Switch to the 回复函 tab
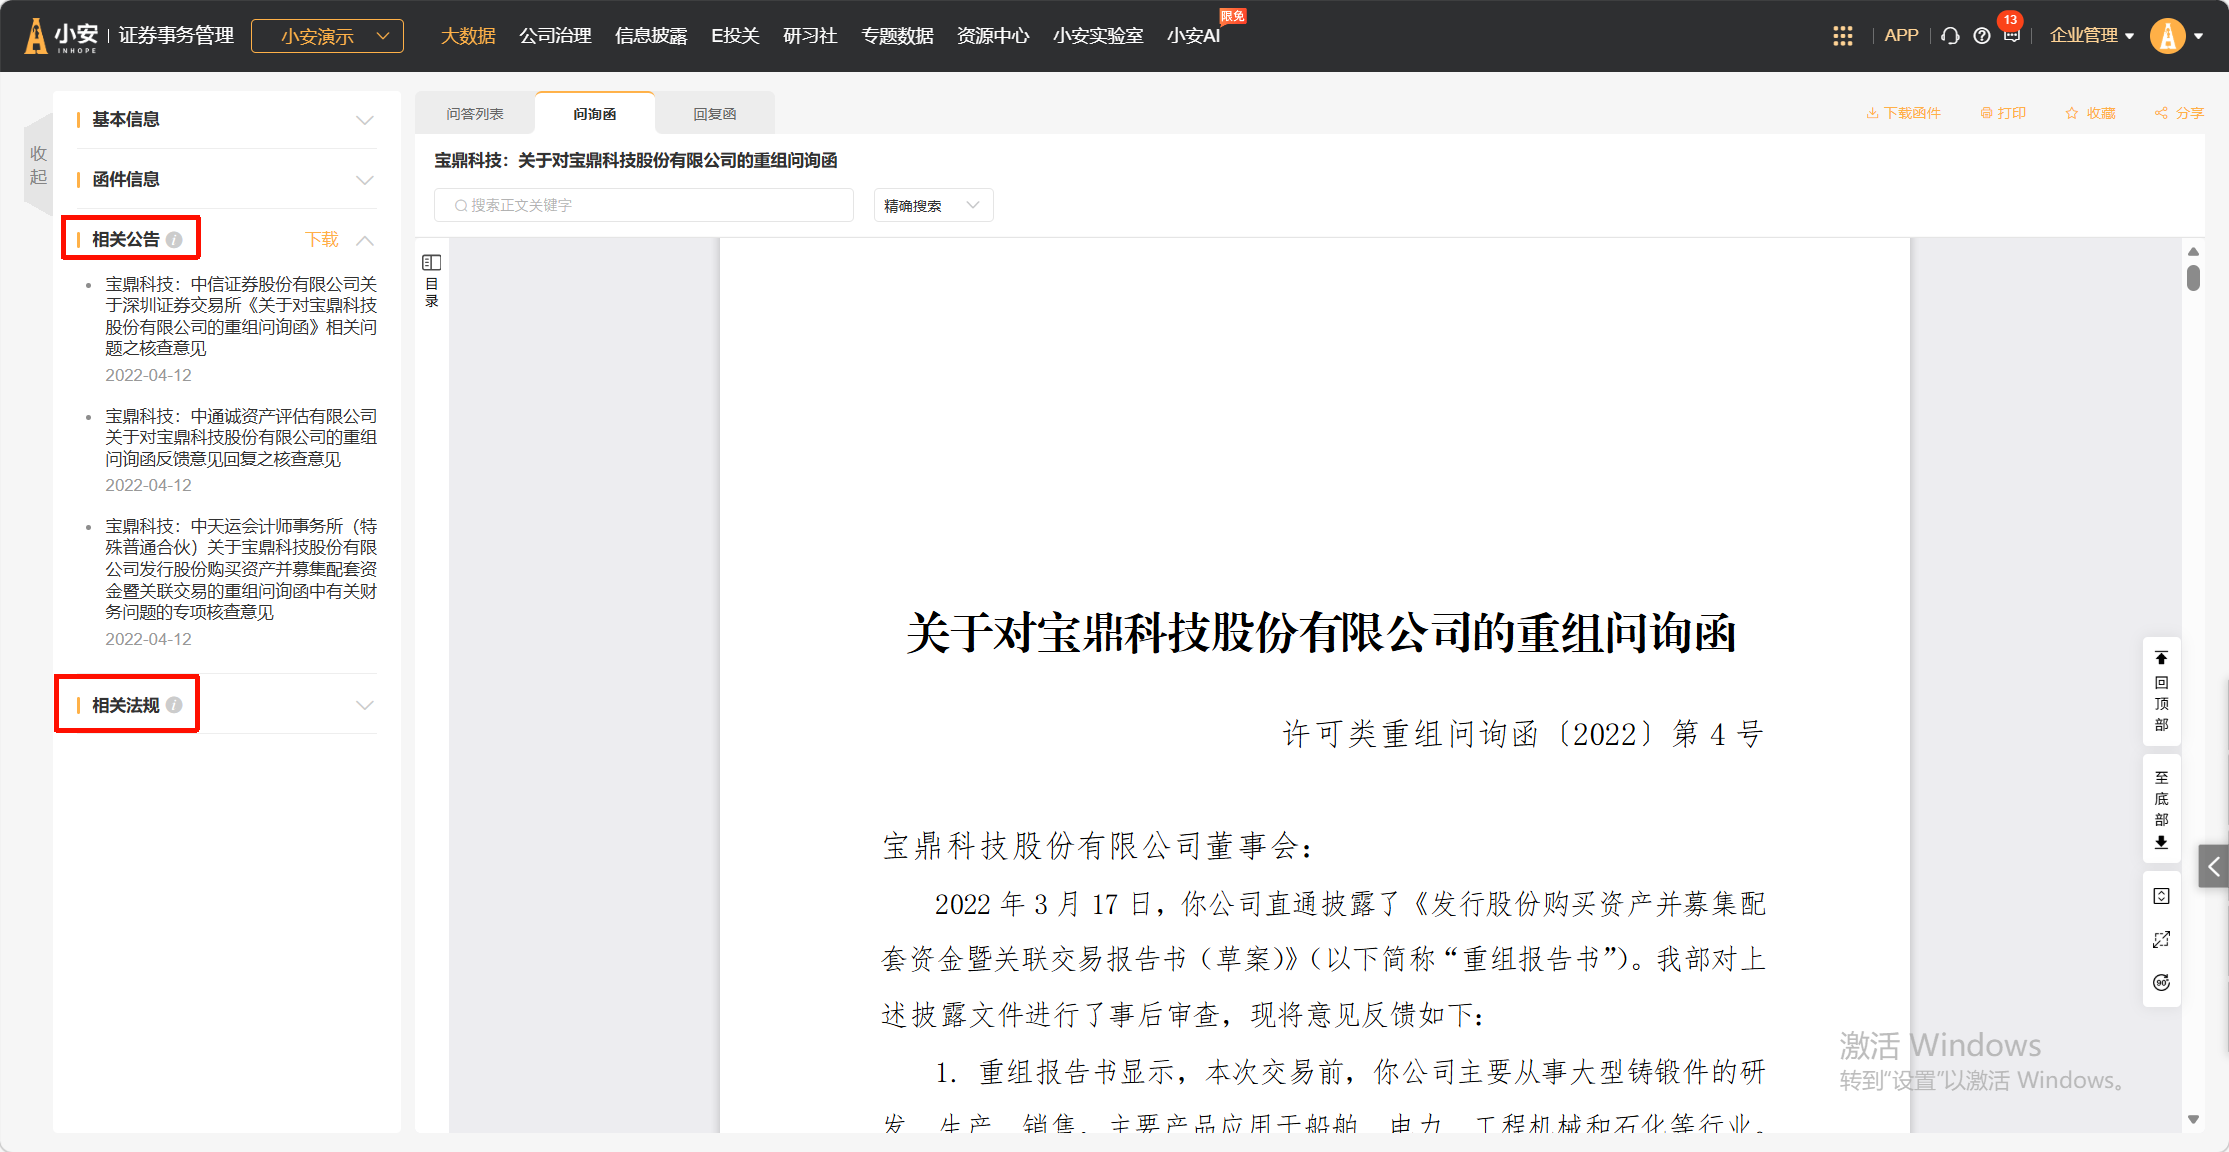 pos(714,114)
